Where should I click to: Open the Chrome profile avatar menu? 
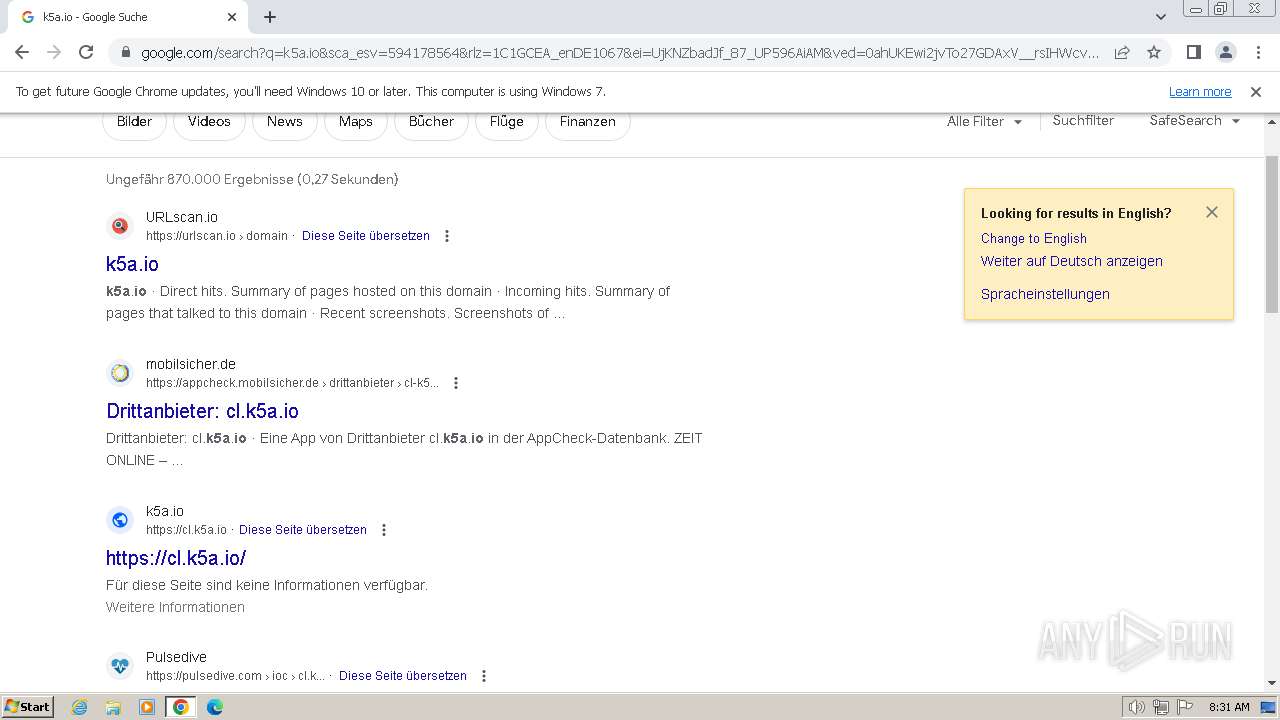click(x=1225, y=52)
